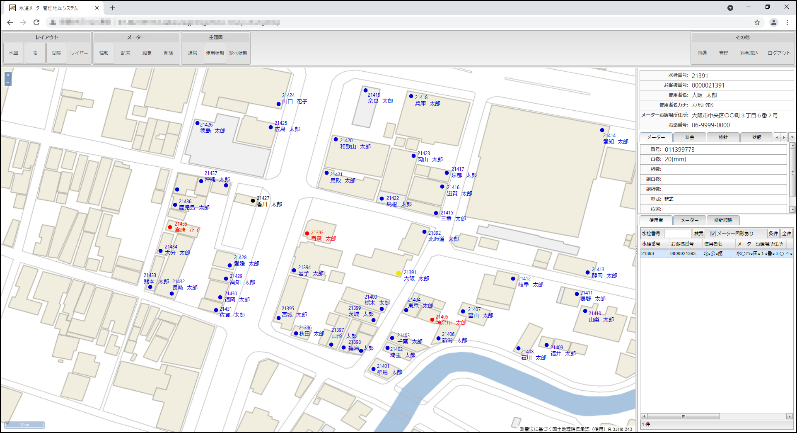Click the 全件 button
797x433 pixels.
pos(786,233)
